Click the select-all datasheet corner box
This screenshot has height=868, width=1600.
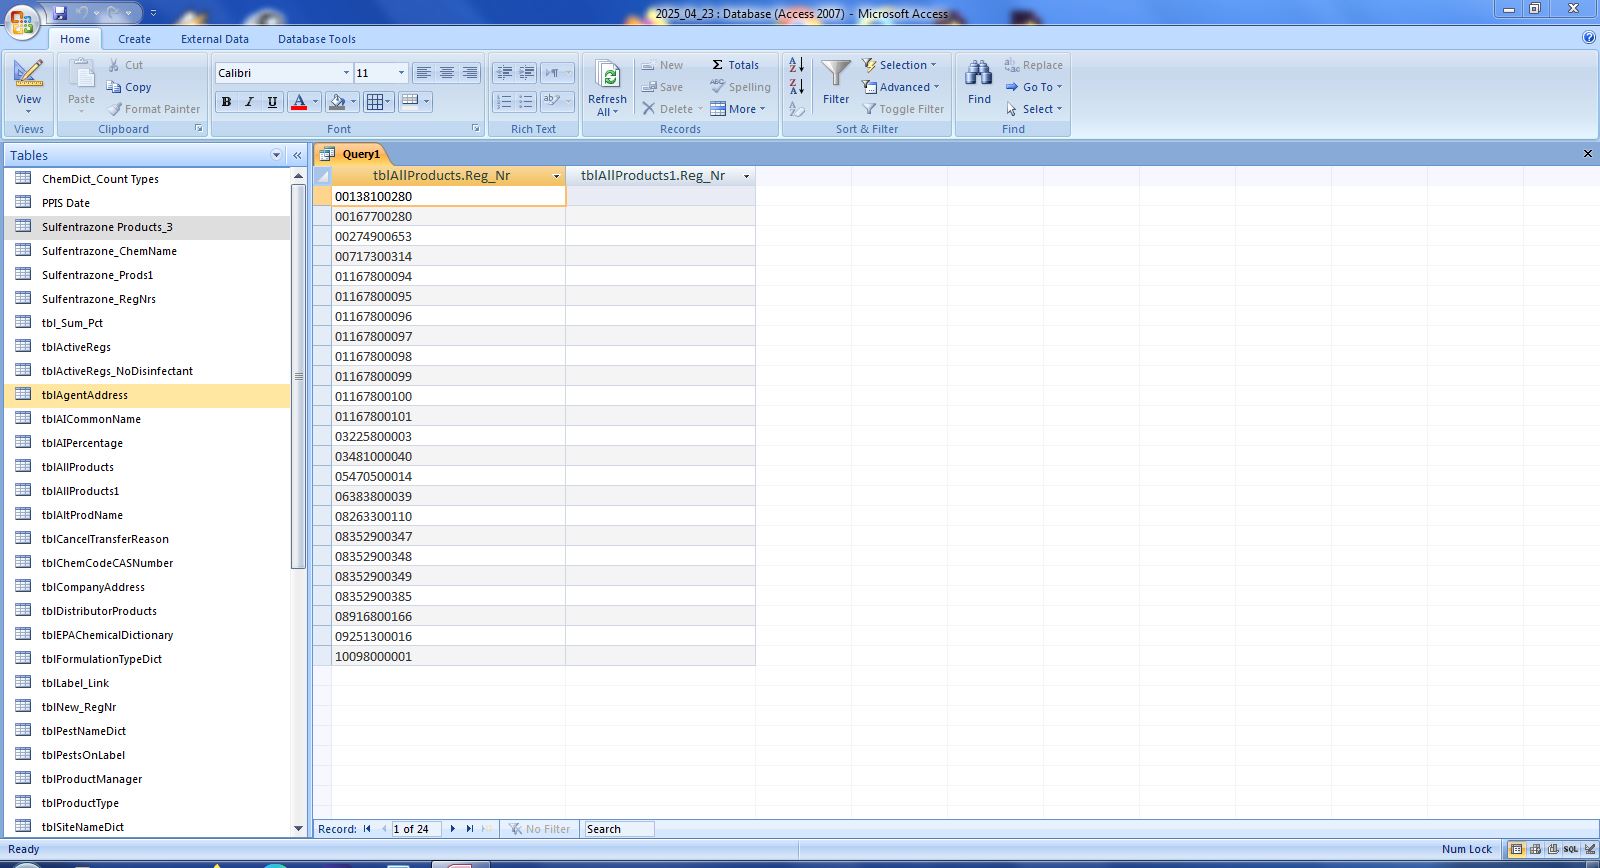[x=322, y=176]
